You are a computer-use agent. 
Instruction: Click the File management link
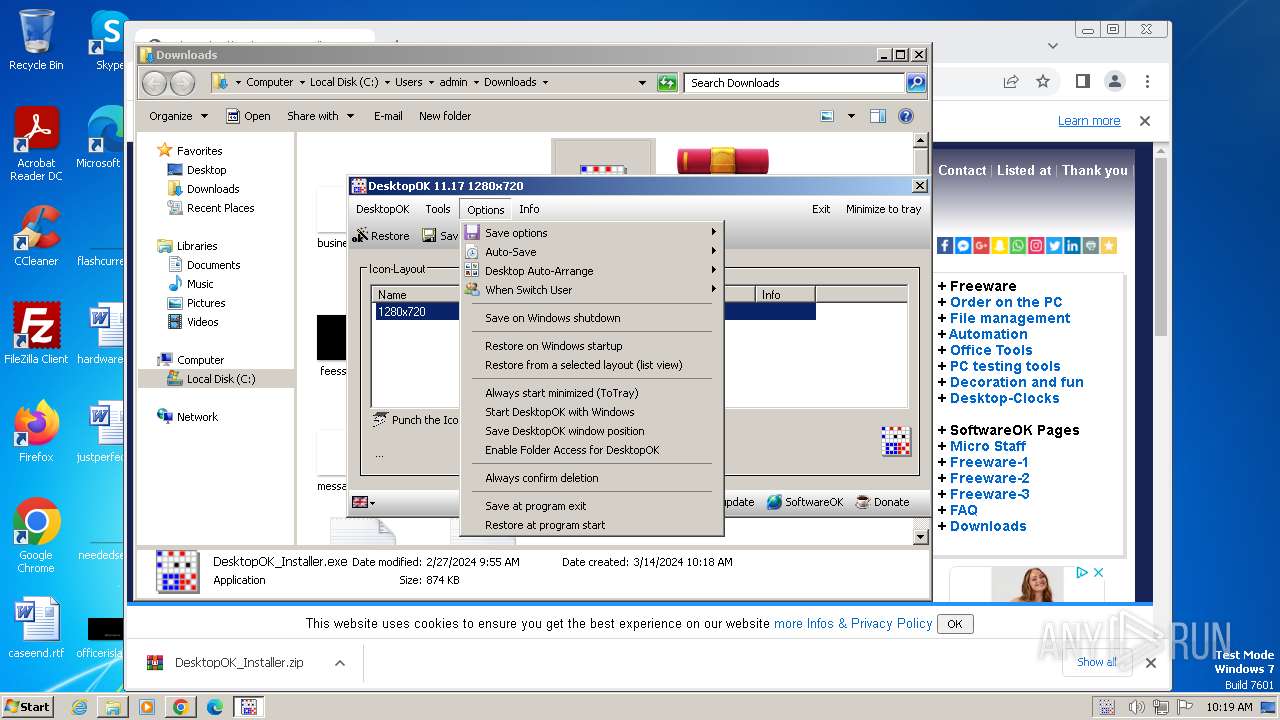[1010, 318]
